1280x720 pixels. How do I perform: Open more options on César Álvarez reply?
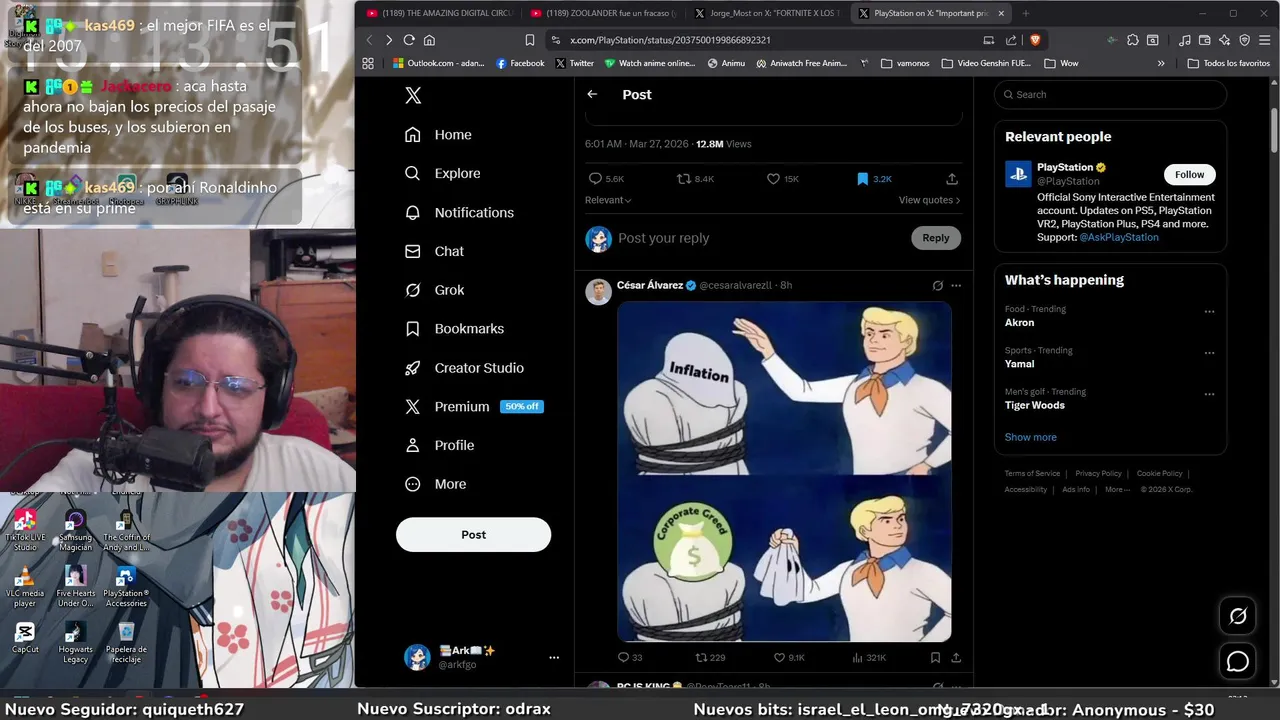coord(956,286)
